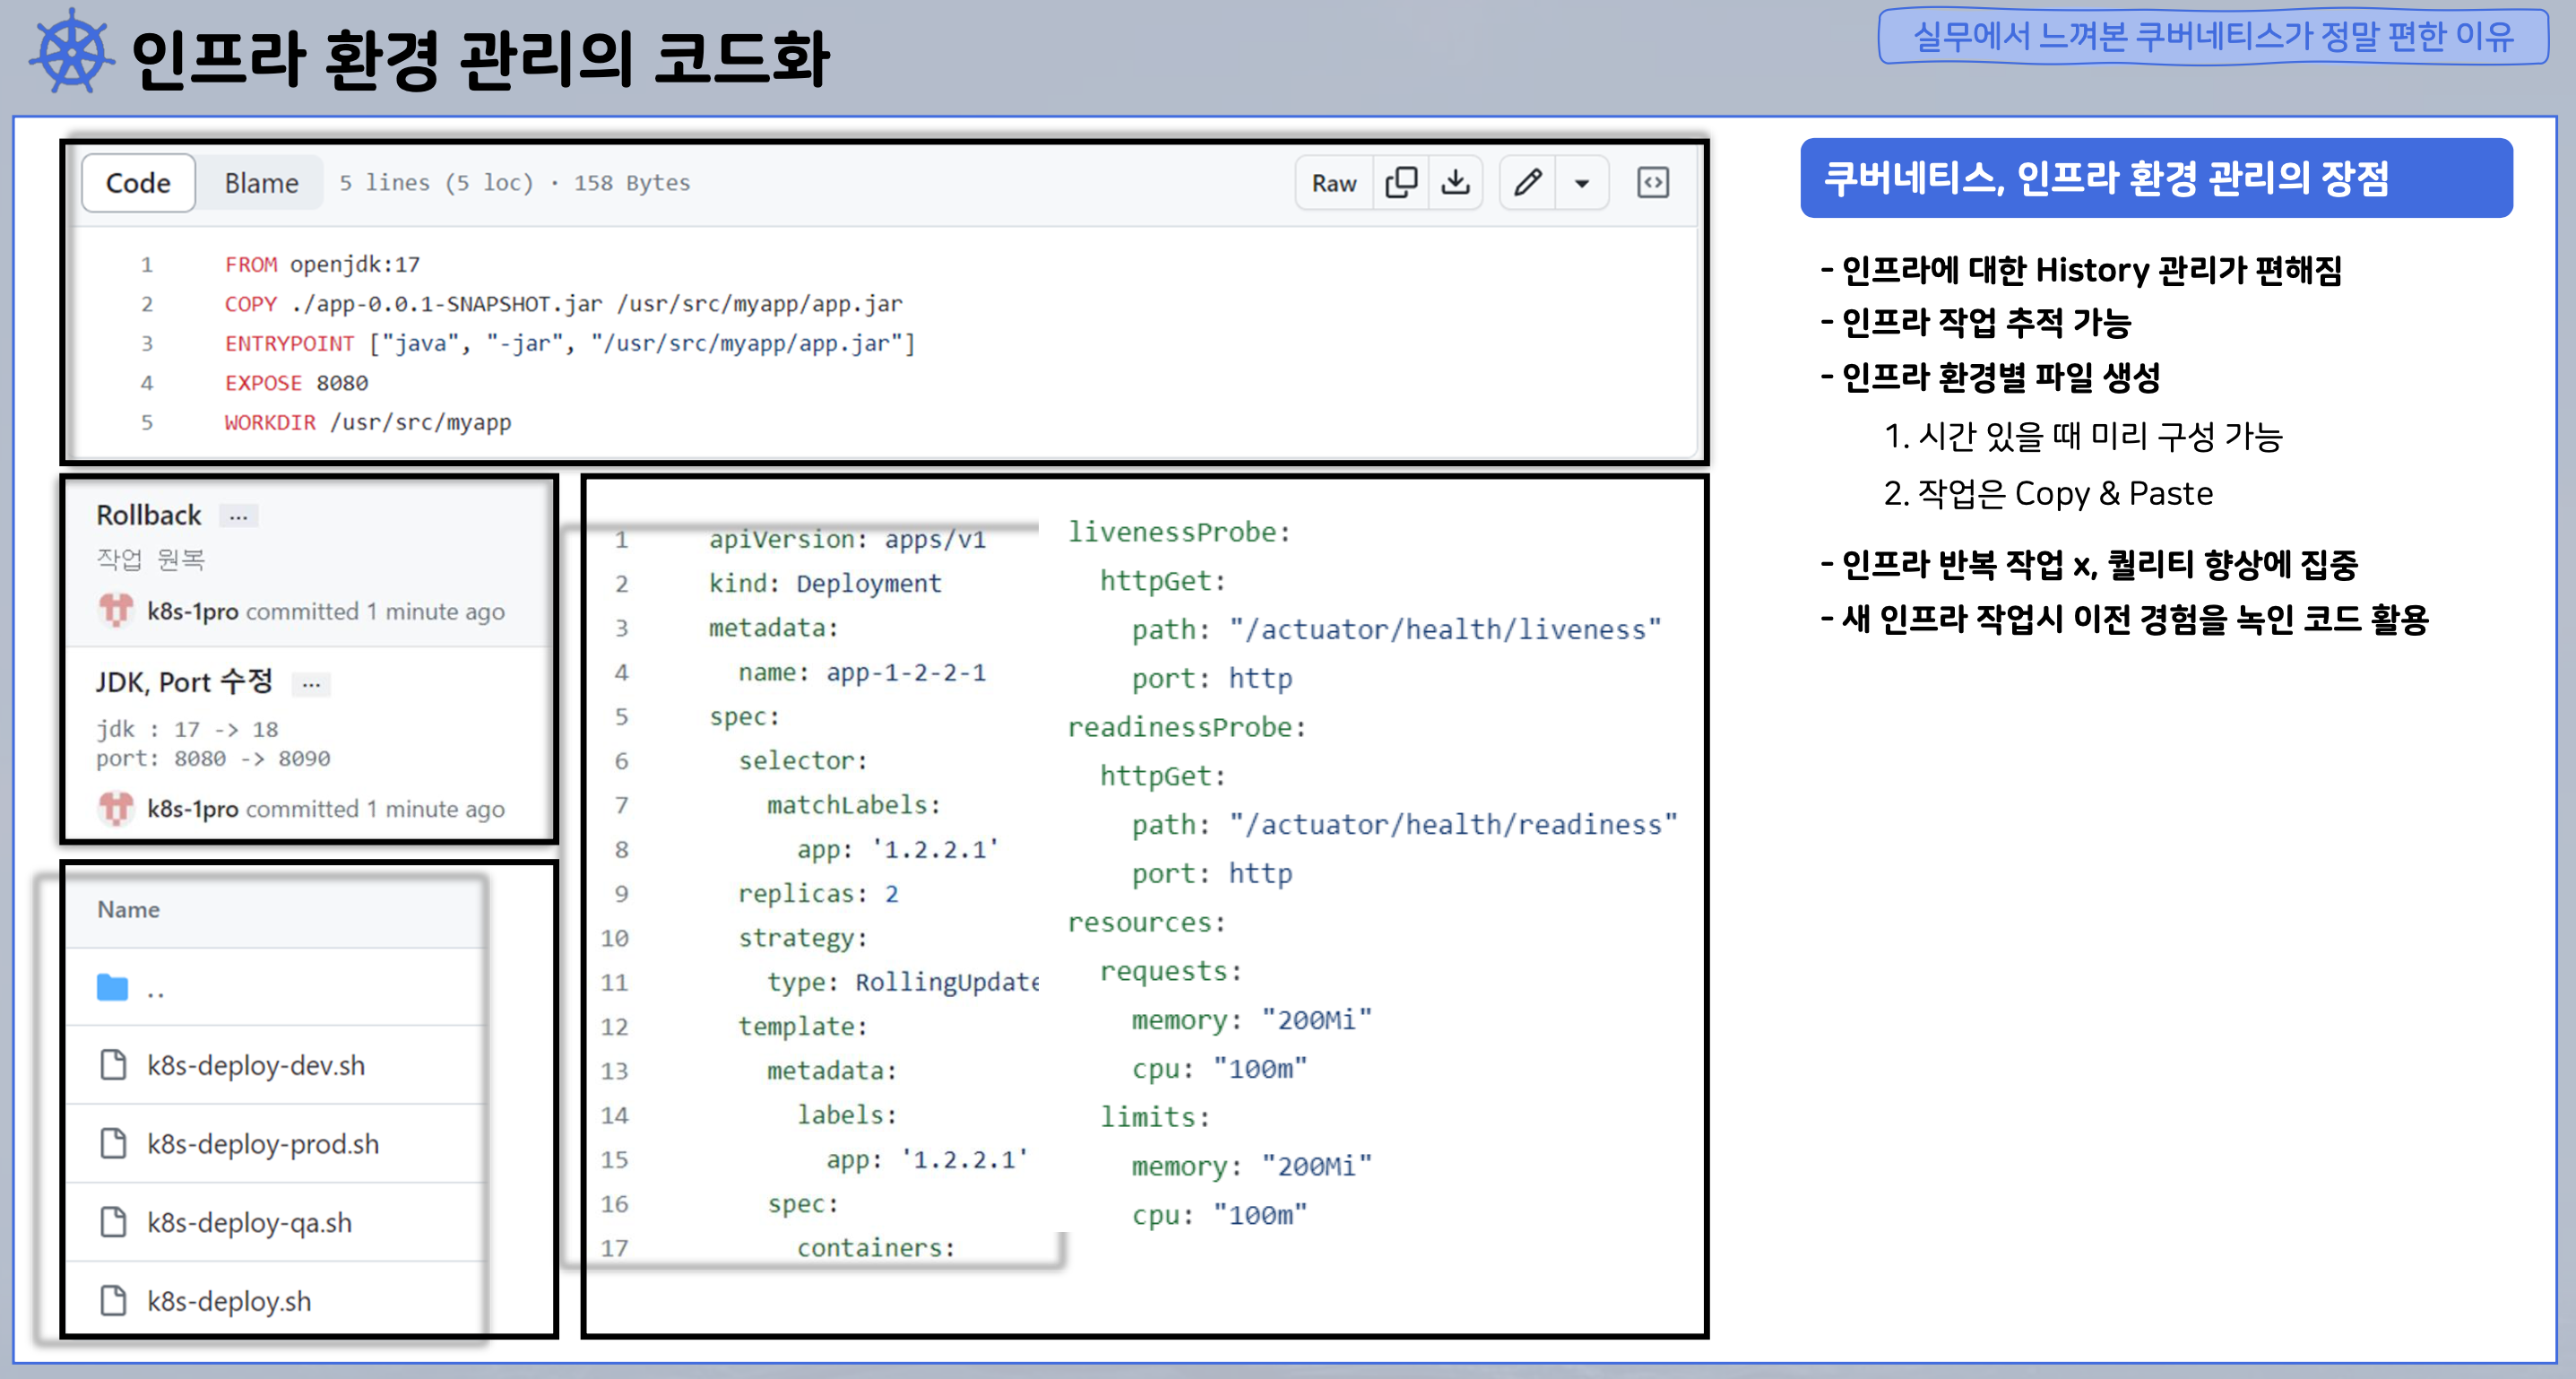Screen dimensions: 2576x1379
Task: Select YAML line number 17
Action: 614,1248
